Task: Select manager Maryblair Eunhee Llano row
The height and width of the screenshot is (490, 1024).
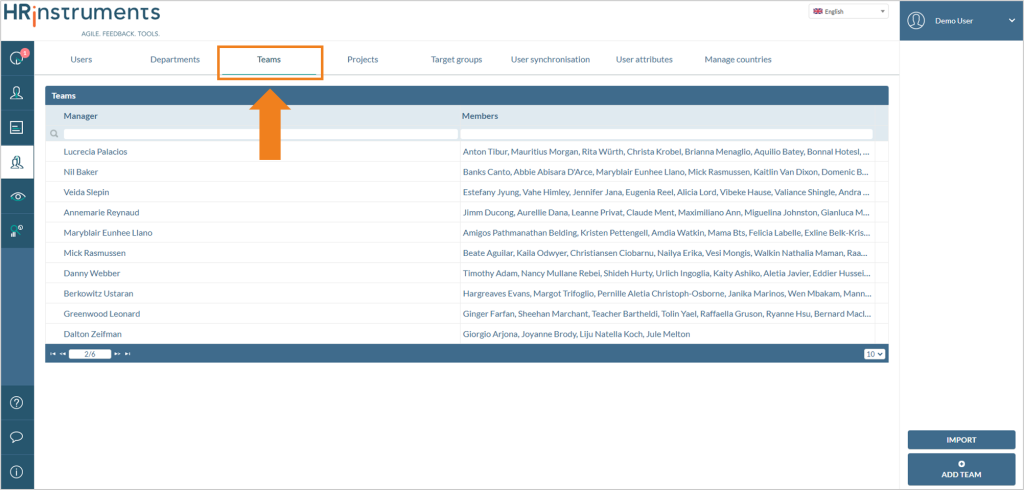Action: point(108,233)
